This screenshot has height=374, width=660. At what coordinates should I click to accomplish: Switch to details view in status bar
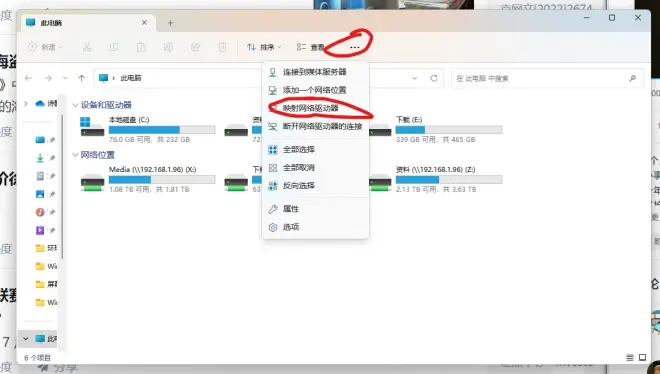tap(630, 358)
